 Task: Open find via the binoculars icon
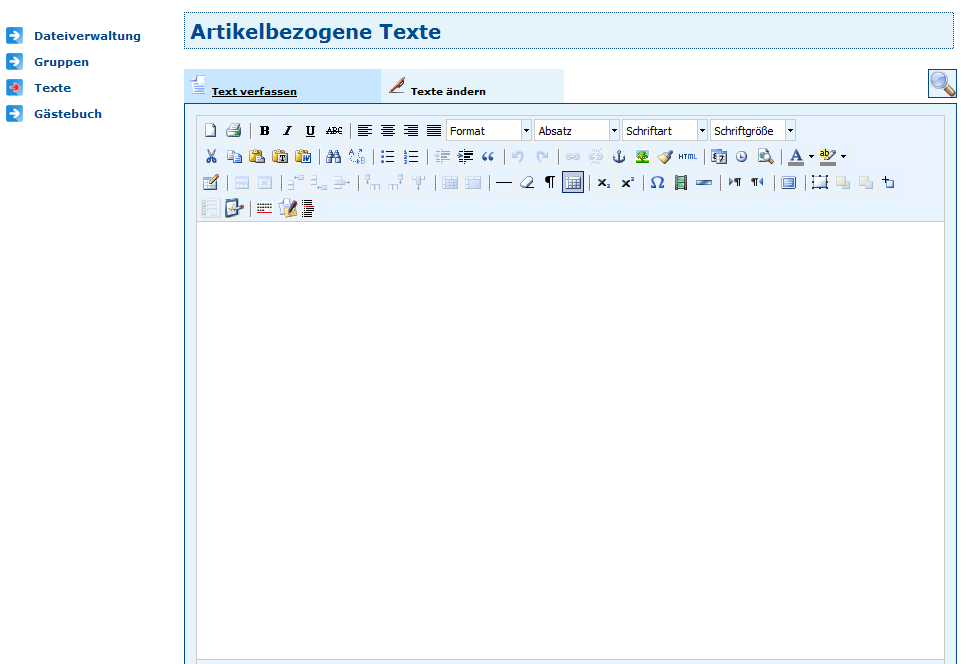click(x=334, y=156)
